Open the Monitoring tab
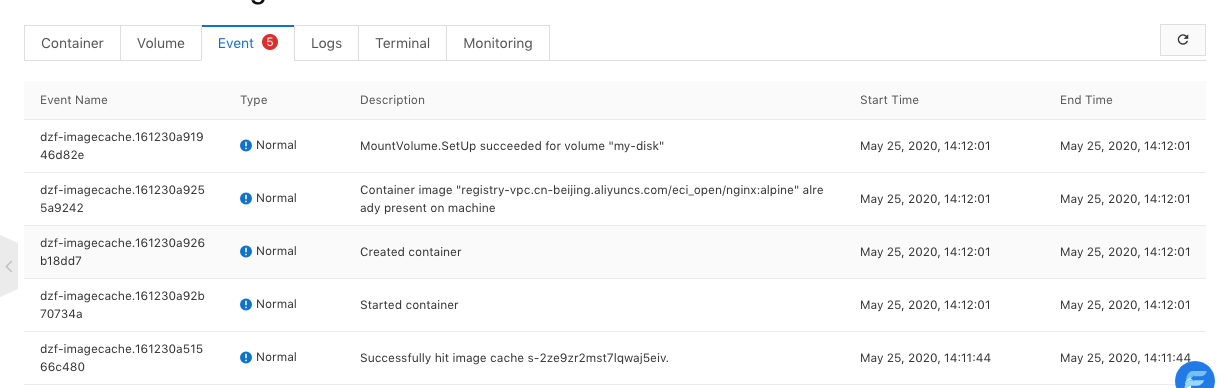The height and width of the screenshot is (388, 1227). [498, 43]
